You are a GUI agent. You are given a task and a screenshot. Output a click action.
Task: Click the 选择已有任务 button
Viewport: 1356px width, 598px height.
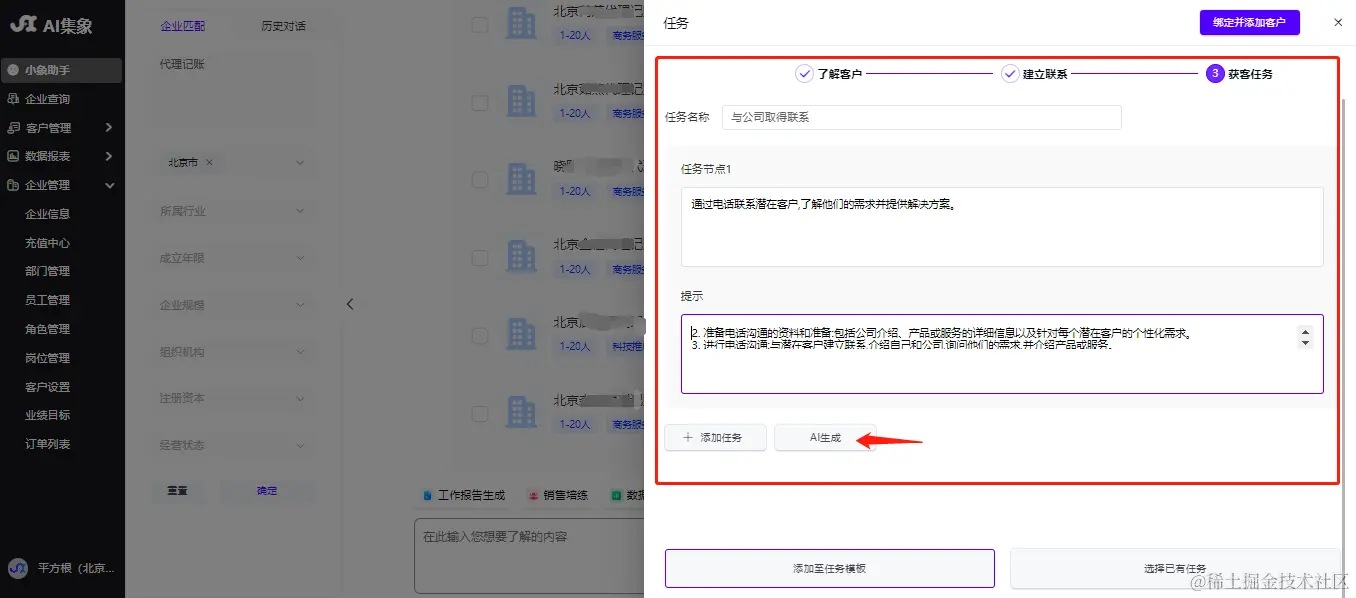1175,568
